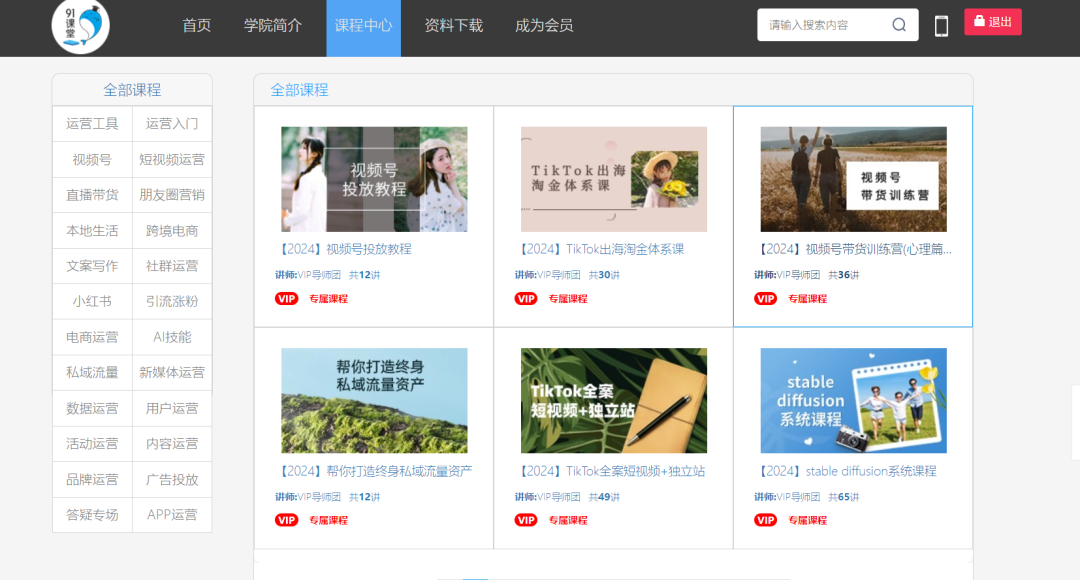
Task: Click the 共65讲 lesson count text
Action: [x=844, y=497]
